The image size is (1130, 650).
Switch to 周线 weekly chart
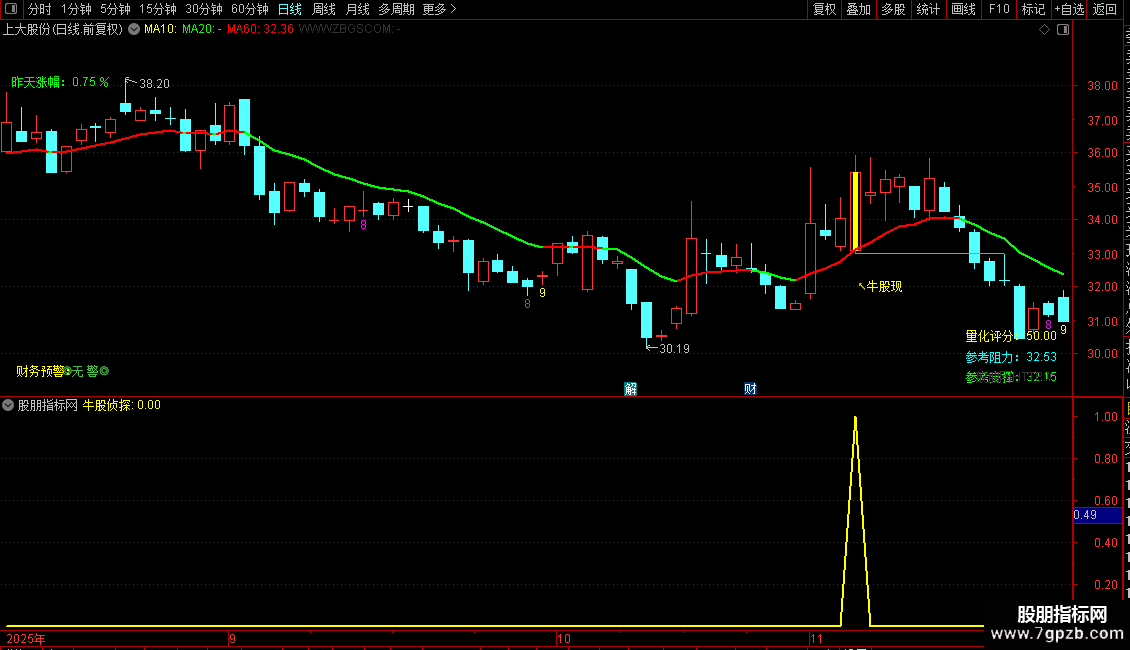point(324,9)
